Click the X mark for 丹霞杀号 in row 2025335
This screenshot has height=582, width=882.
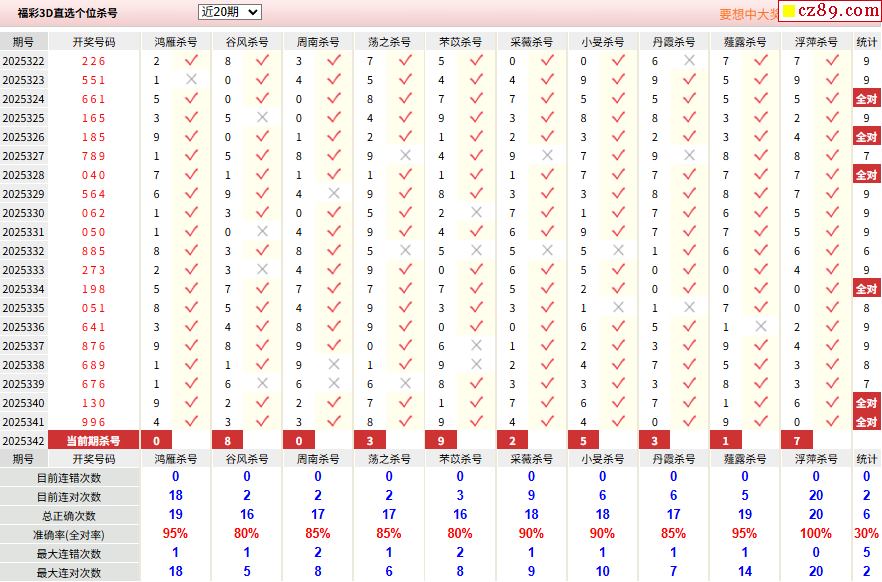pos(689,308)
